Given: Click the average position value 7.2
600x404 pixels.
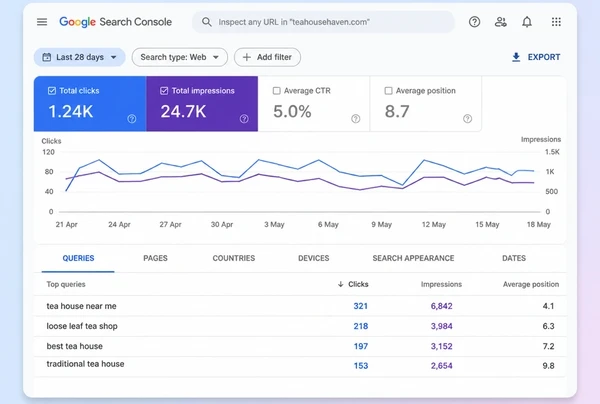Looking at the screenshot, I should point(548,346).
